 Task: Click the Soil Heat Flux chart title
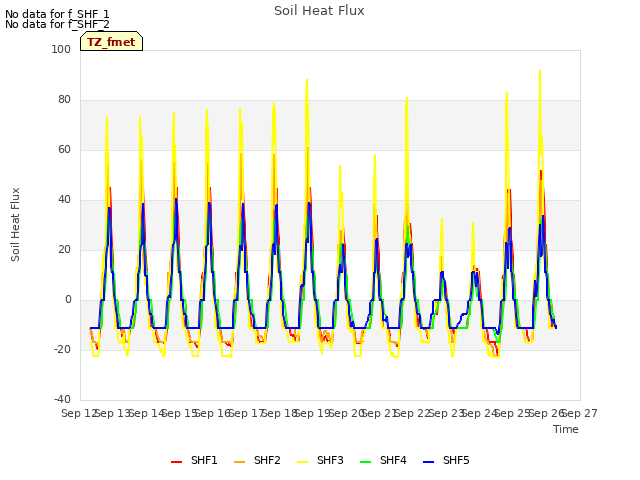pyautogui.click(x=319, y=11)
